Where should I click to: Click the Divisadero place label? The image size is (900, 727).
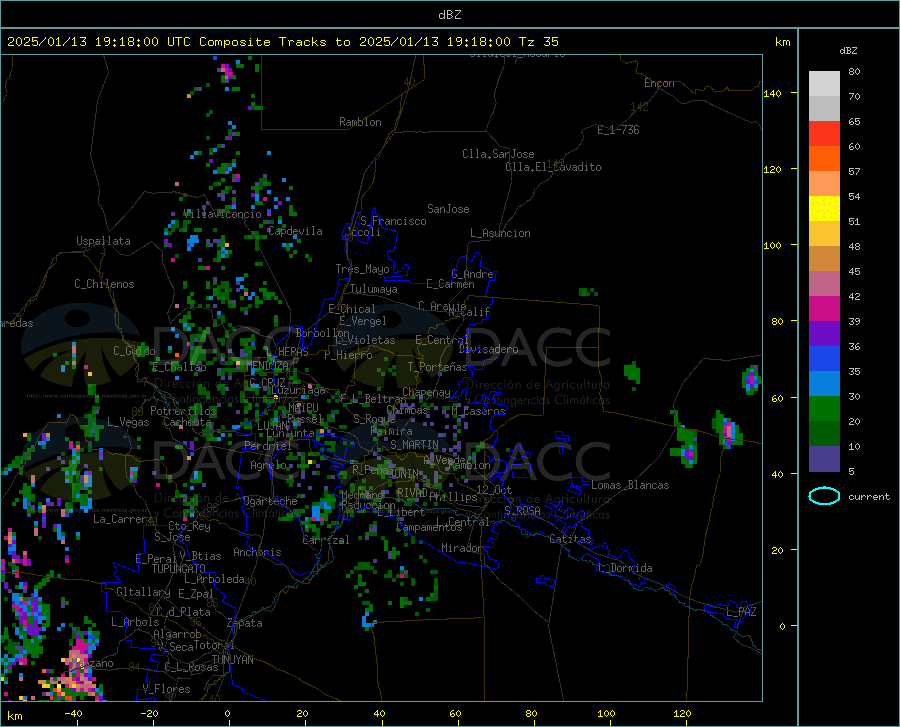click(488, 349)
